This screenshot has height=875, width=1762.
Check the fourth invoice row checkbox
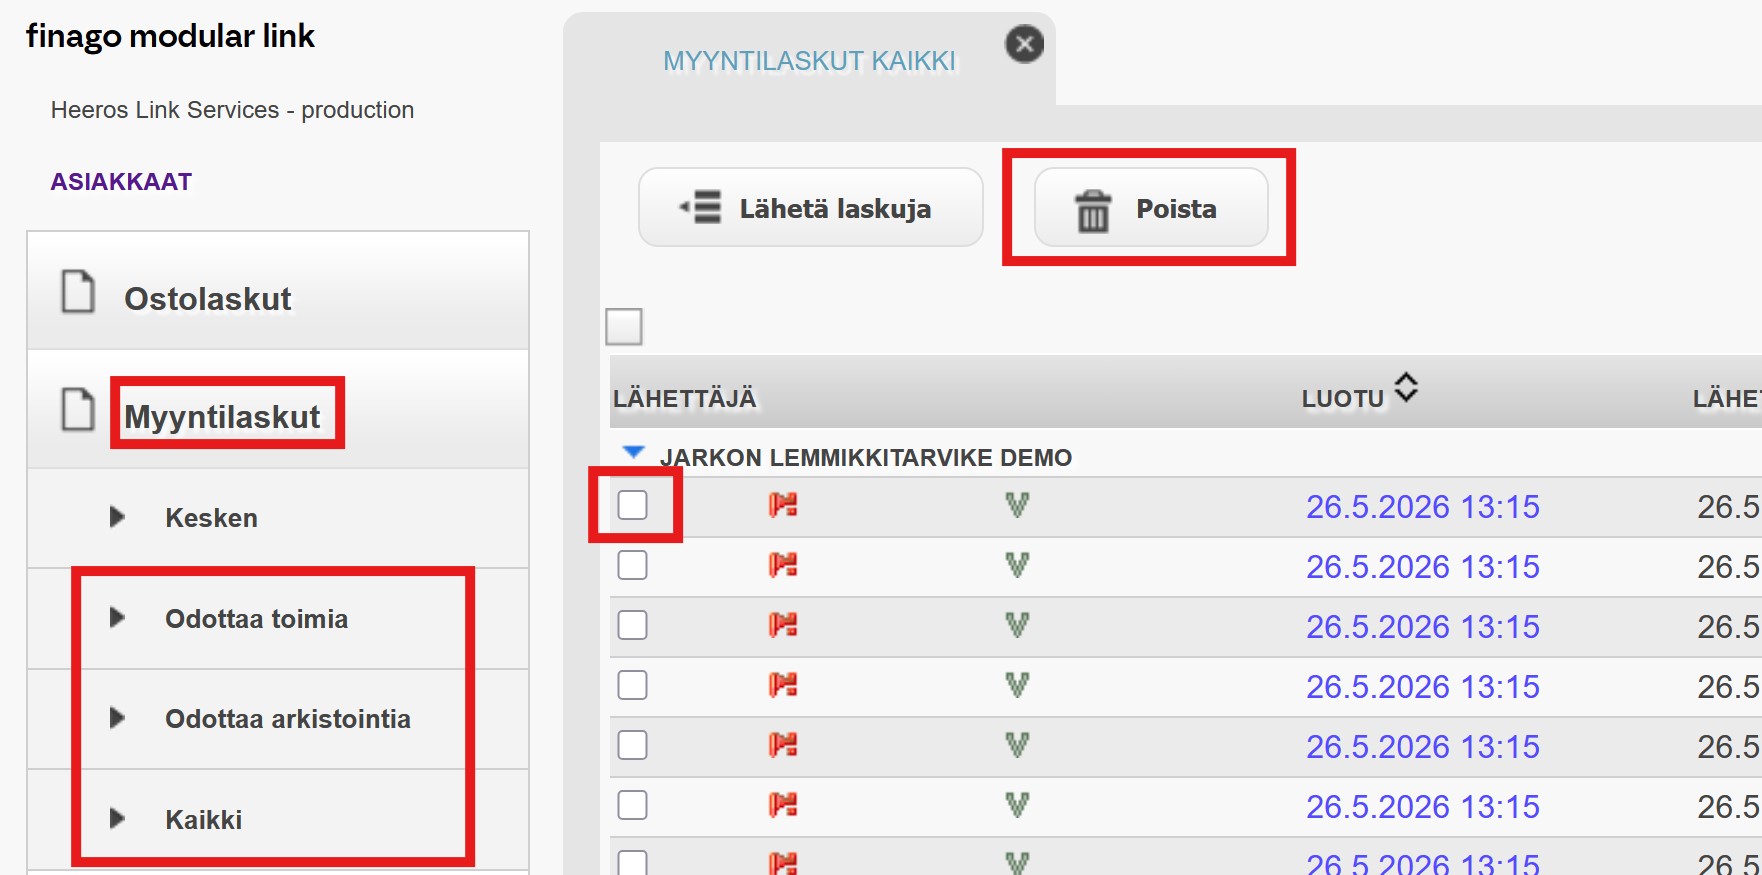point(633,685)
